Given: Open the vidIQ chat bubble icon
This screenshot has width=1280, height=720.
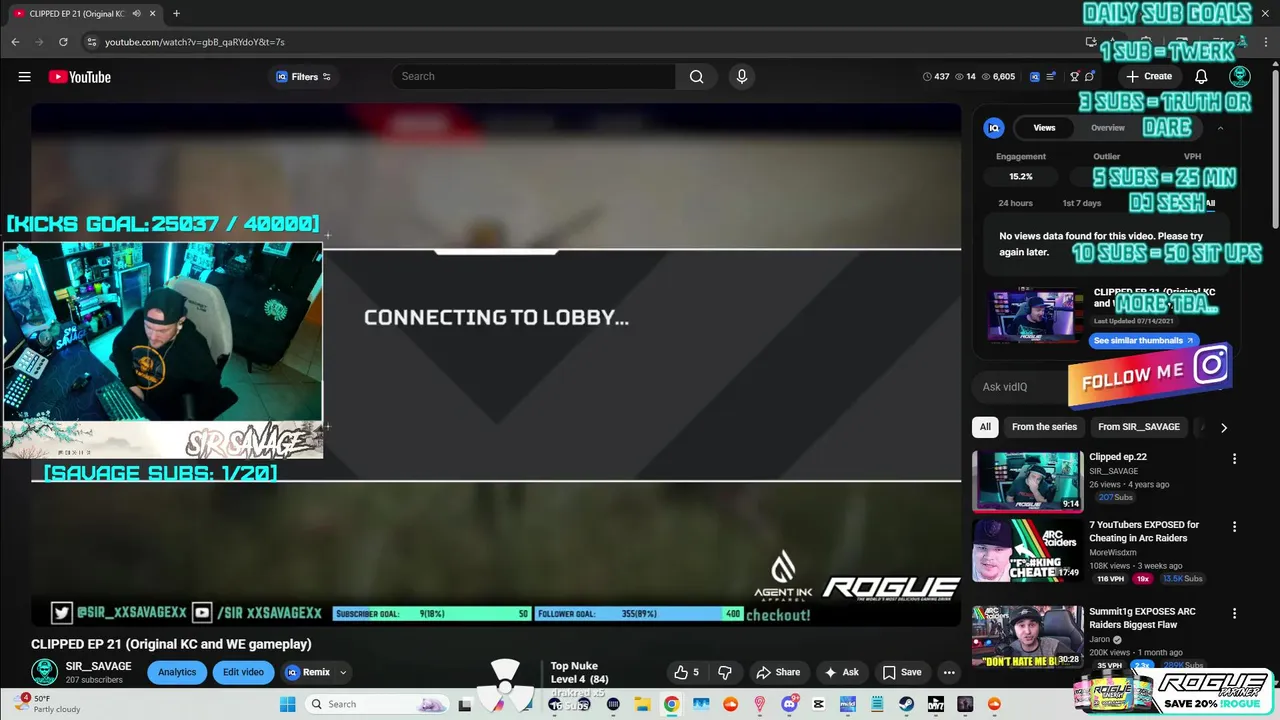Looking at the screenshot, I should point(1090,77).
